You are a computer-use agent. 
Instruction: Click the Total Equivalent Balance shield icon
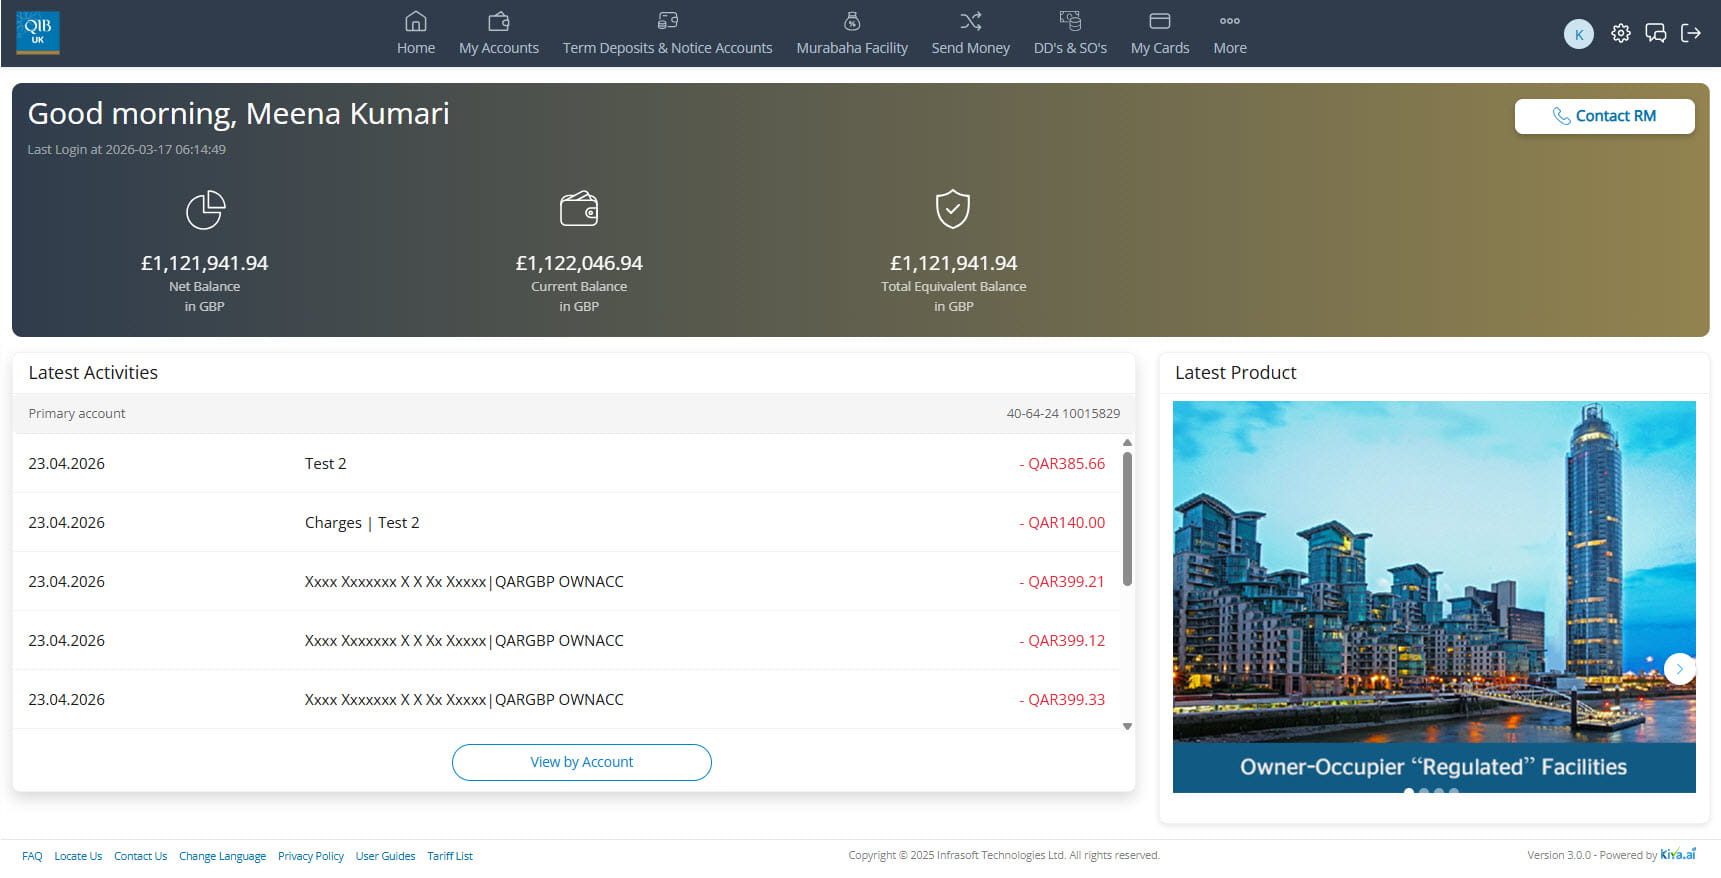coord(953,209)
